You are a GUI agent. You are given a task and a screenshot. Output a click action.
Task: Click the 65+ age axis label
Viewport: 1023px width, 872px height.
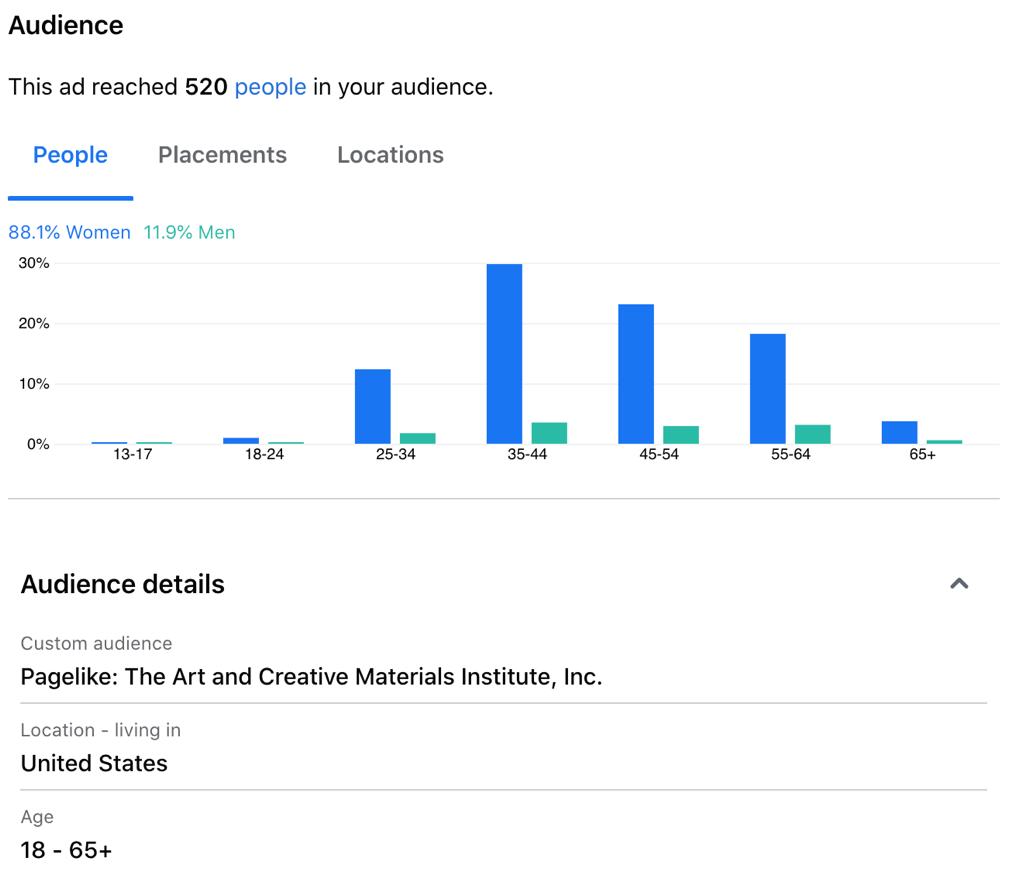[923, 454]
